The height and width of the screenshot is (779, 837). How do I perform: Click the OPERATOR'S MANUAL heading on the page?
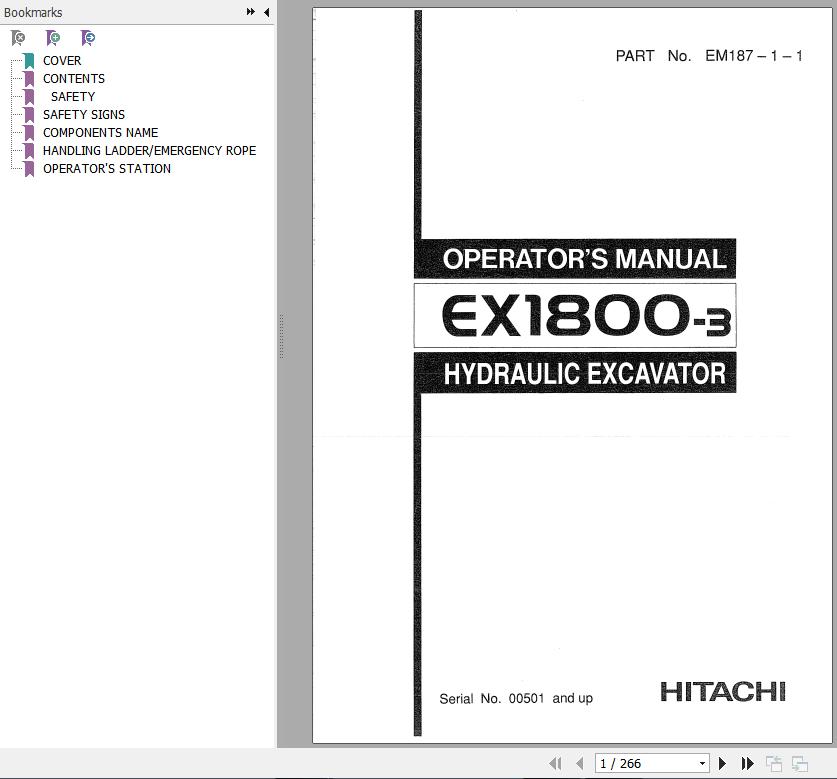click(x=584, y=259)
